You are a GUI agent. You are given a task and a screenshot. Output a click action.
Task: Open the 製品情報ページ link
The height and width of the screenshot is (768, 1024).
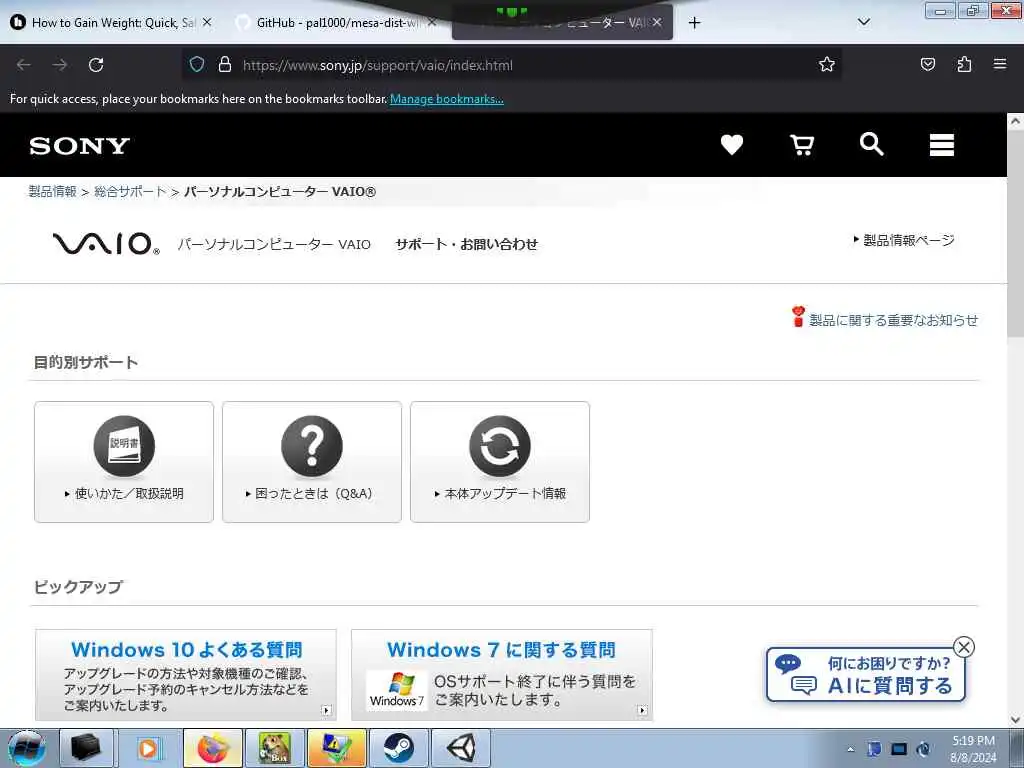[x=904, y=240]
